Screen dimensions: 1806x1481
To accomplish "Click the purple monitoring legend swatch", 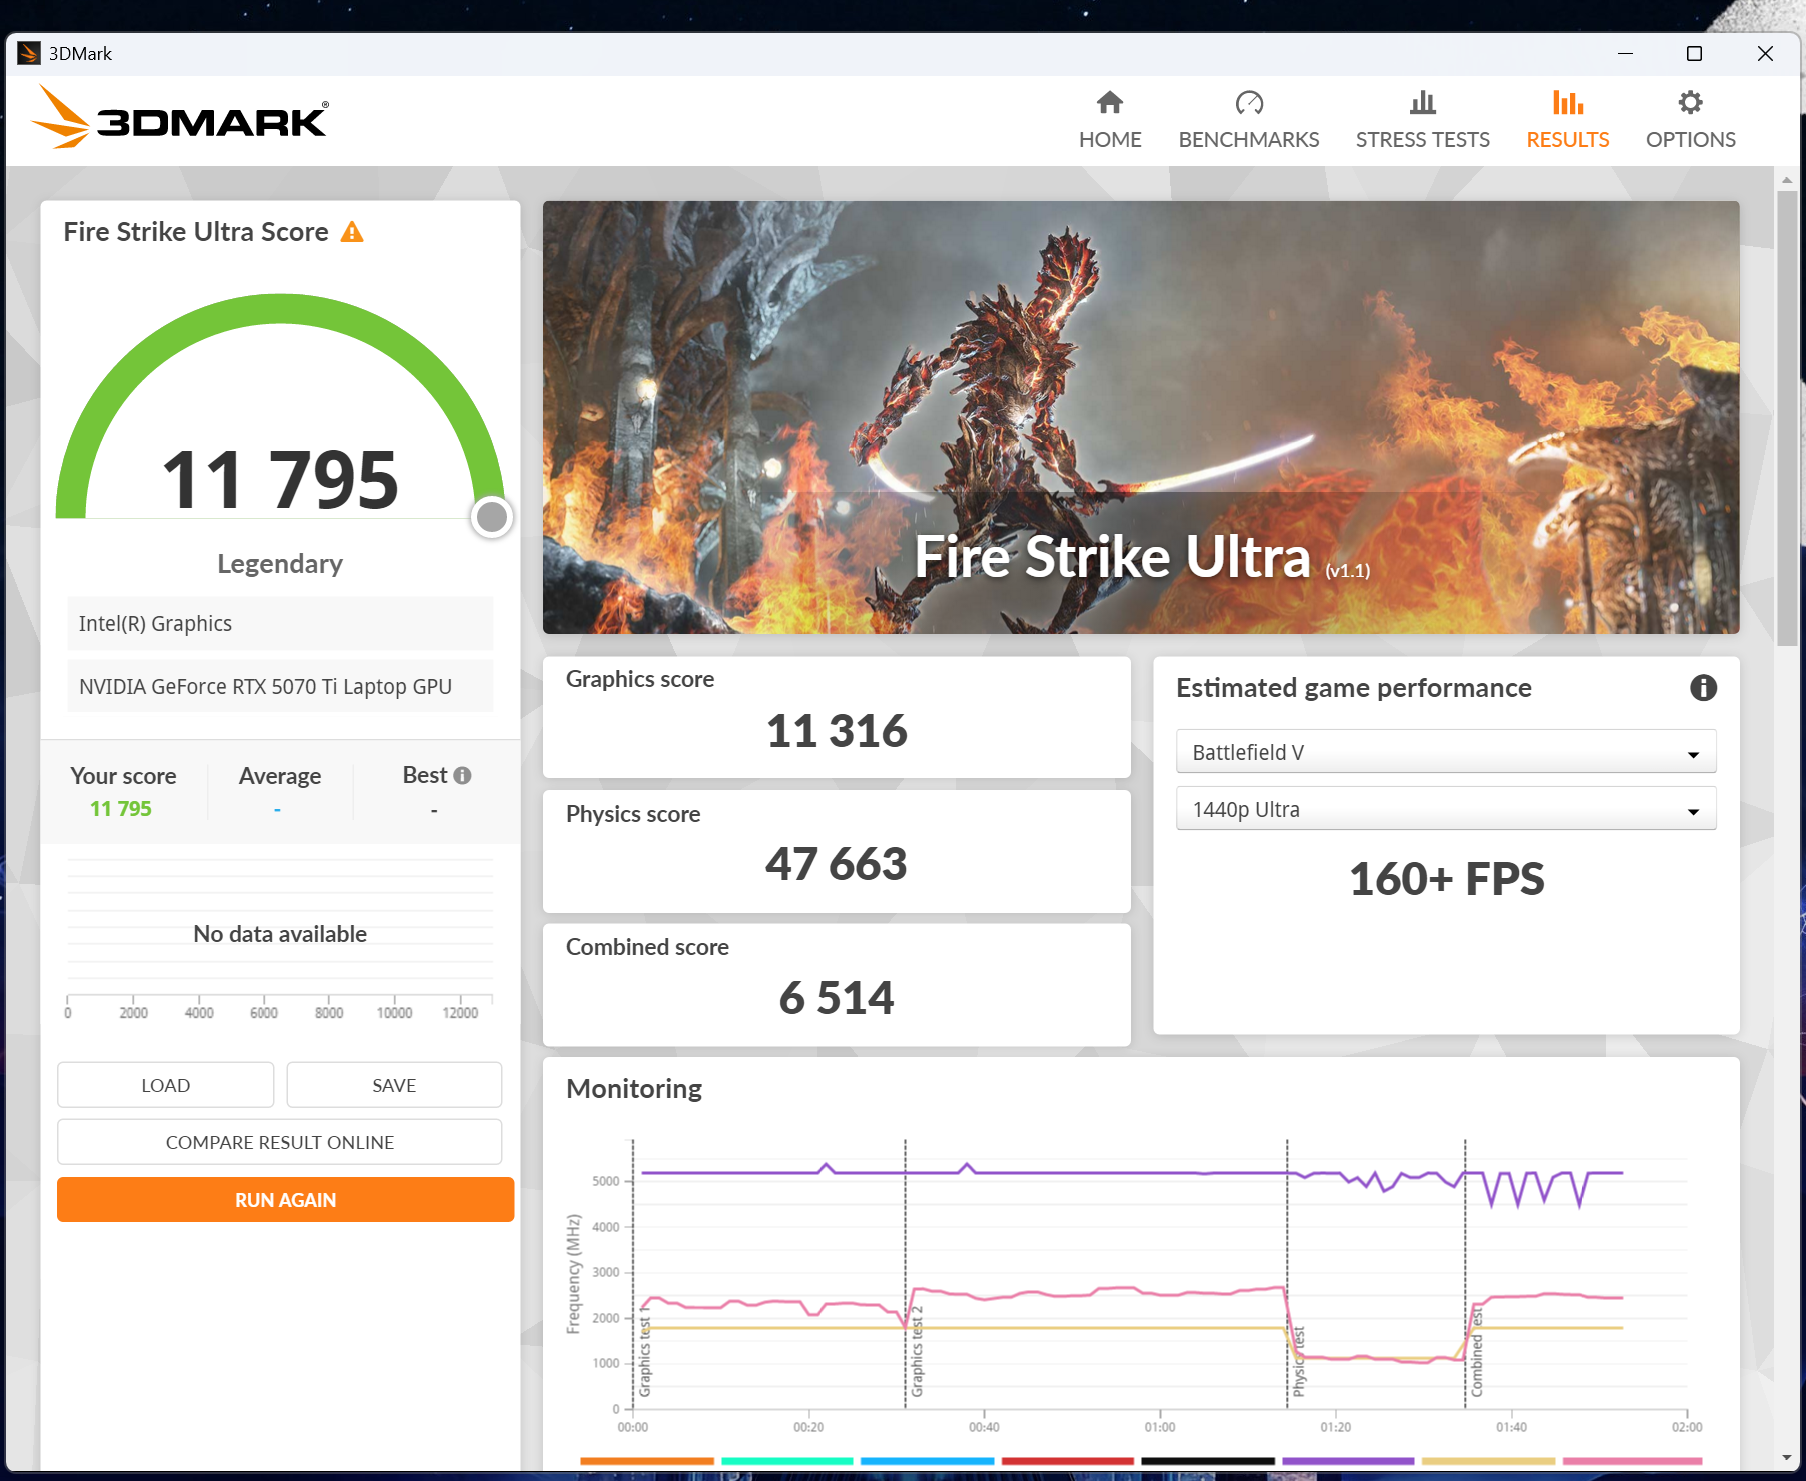I will point(1348,1461).
